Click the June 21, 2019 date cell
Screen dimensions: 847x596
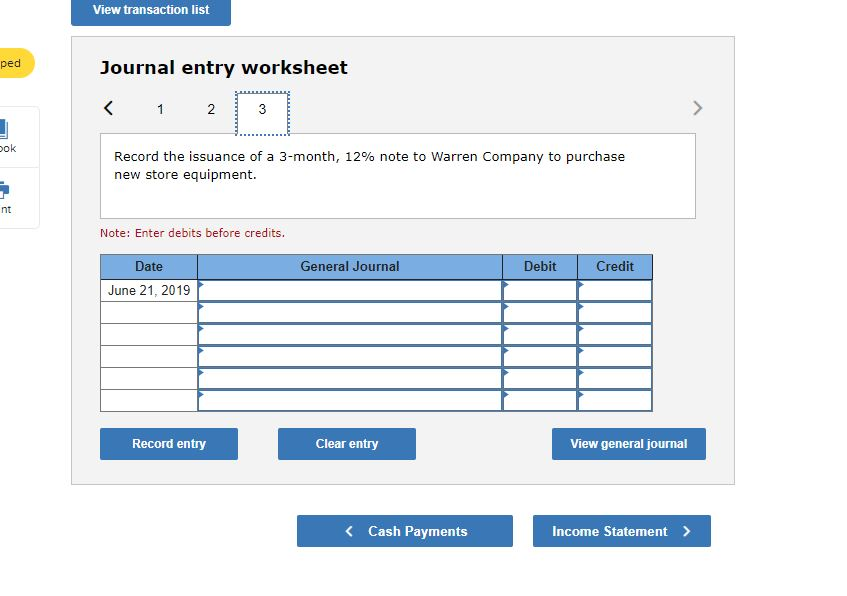pos(148,288)
